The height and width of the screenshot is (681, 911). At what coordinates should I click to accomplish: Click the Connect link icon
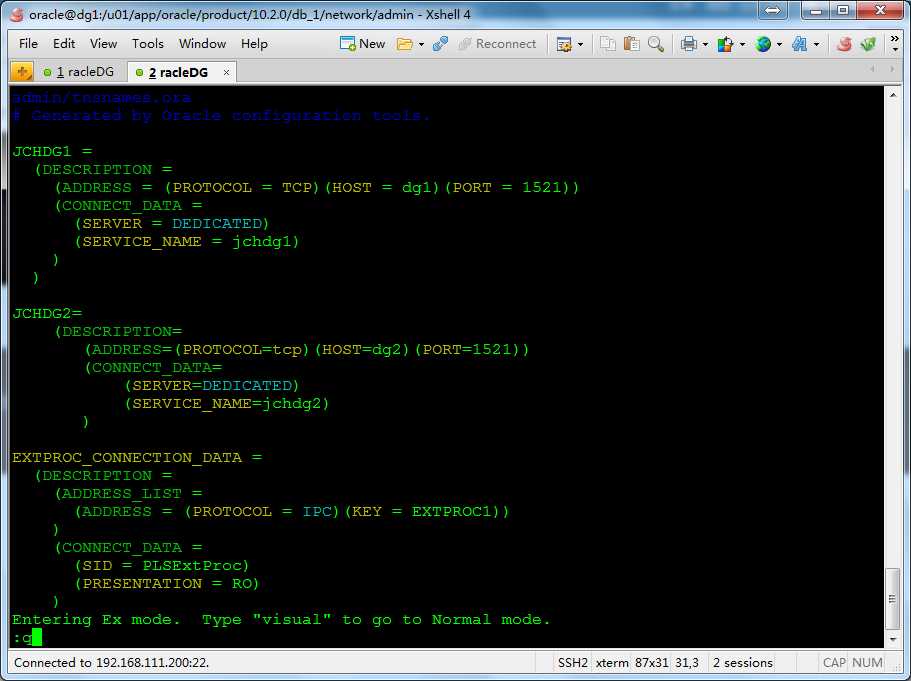[x=440, y=44]
